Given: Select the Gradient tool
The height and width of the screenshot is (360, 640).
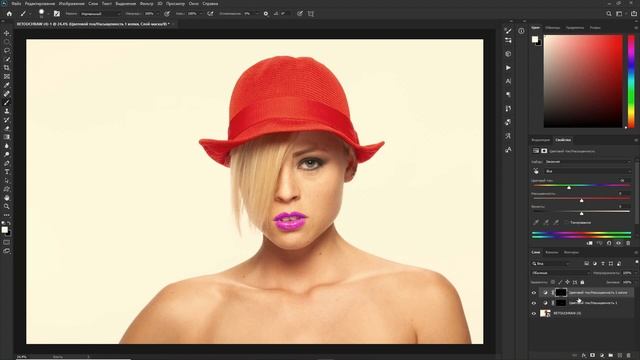Looking at the screenshot, I should [x=7, y=137].
